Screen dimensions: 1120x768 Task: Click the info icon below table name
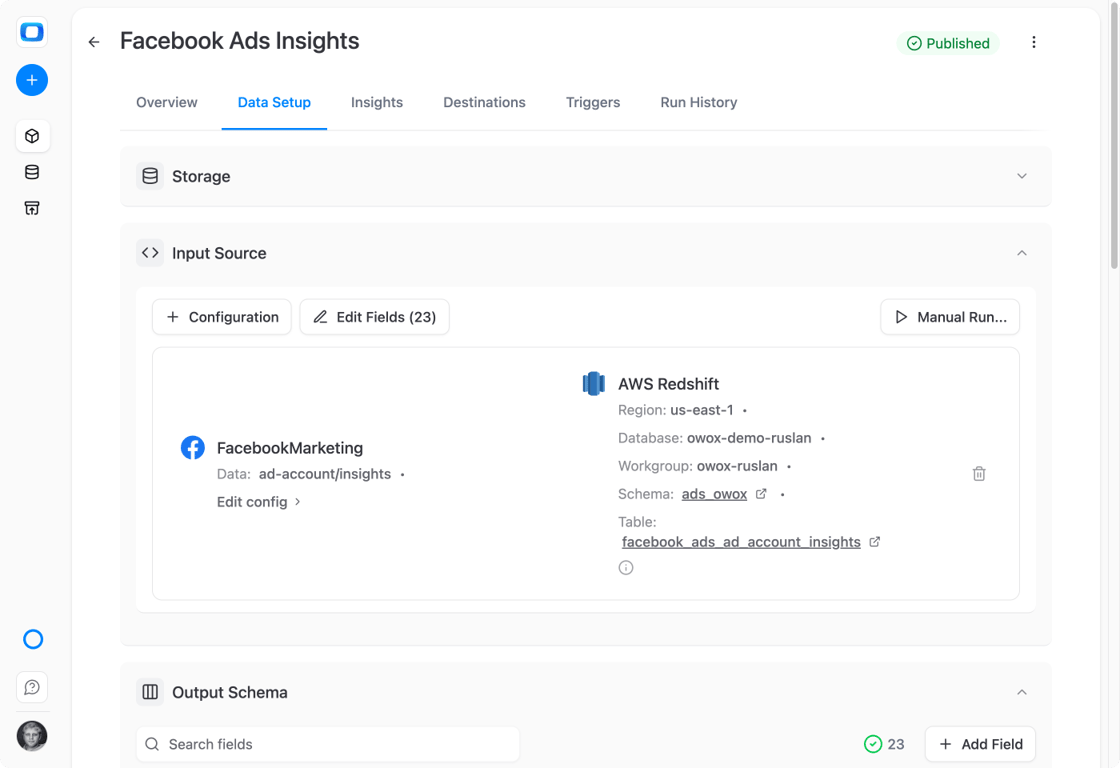pyautogui.click(x=626, y=568)
